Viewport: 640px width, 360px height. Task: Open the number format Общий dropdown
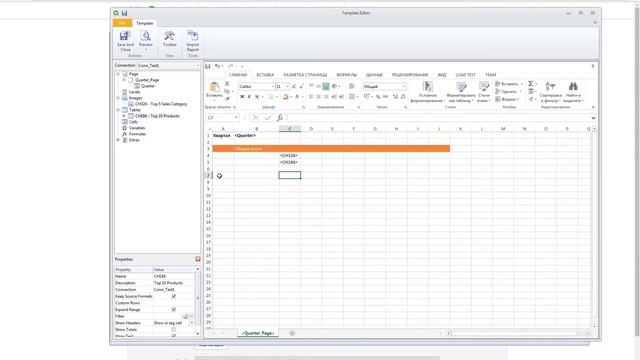[404, 87]
